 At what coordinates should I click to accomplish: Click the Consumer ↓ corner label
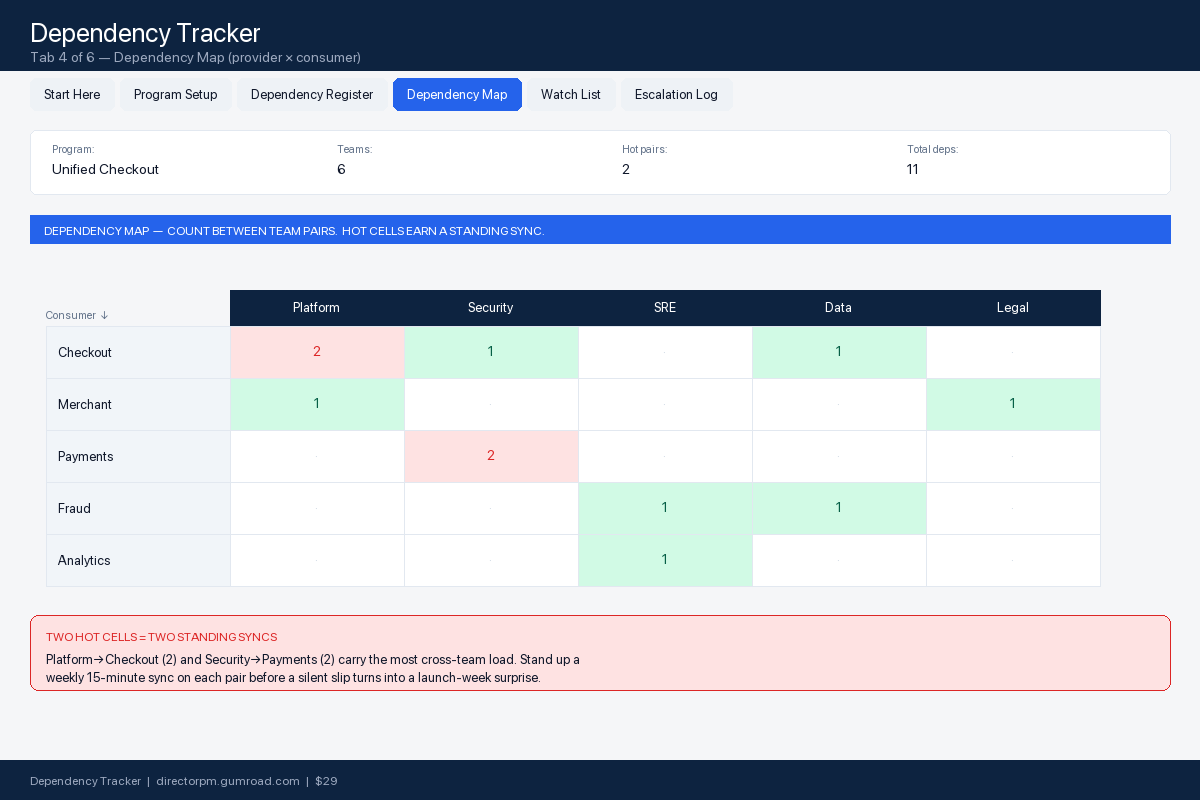(x=77, y=315)
